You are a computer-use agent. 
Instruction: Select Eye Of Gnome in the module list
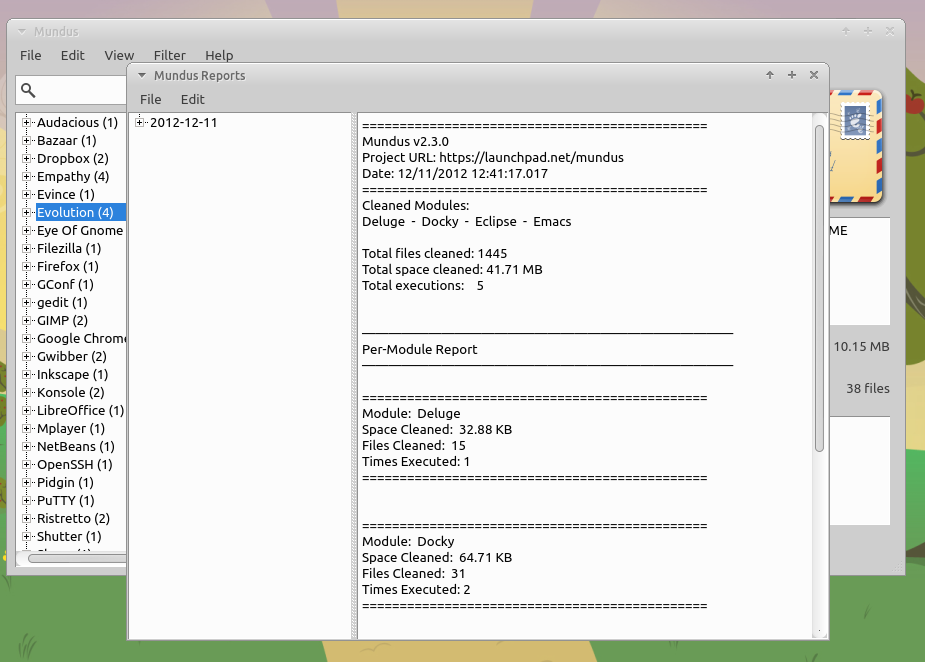pyautogui.click(x=80, y=230)
